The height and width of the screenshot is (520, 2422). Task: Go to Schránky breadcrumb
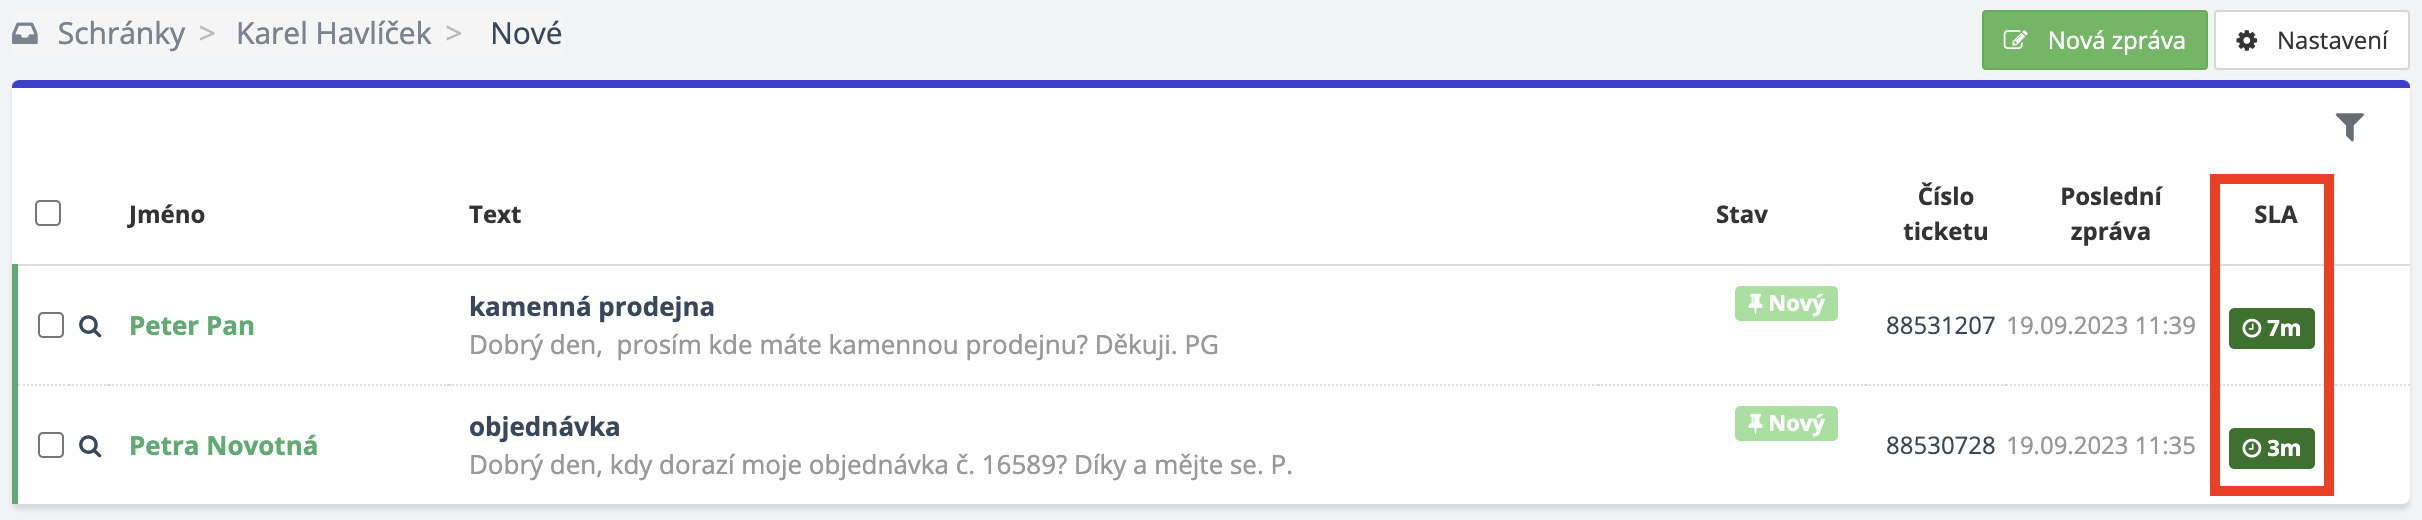(121, 34)
